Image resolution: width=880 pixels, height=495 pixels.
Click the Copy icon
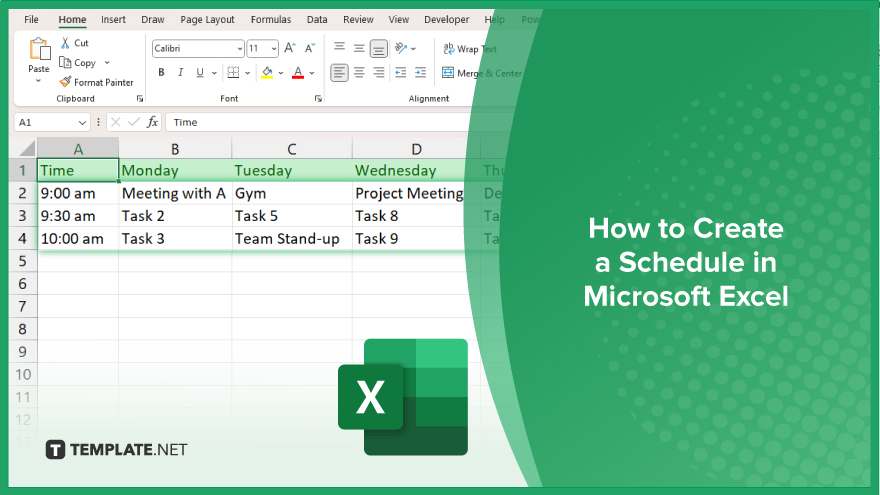tap(65, 62)
